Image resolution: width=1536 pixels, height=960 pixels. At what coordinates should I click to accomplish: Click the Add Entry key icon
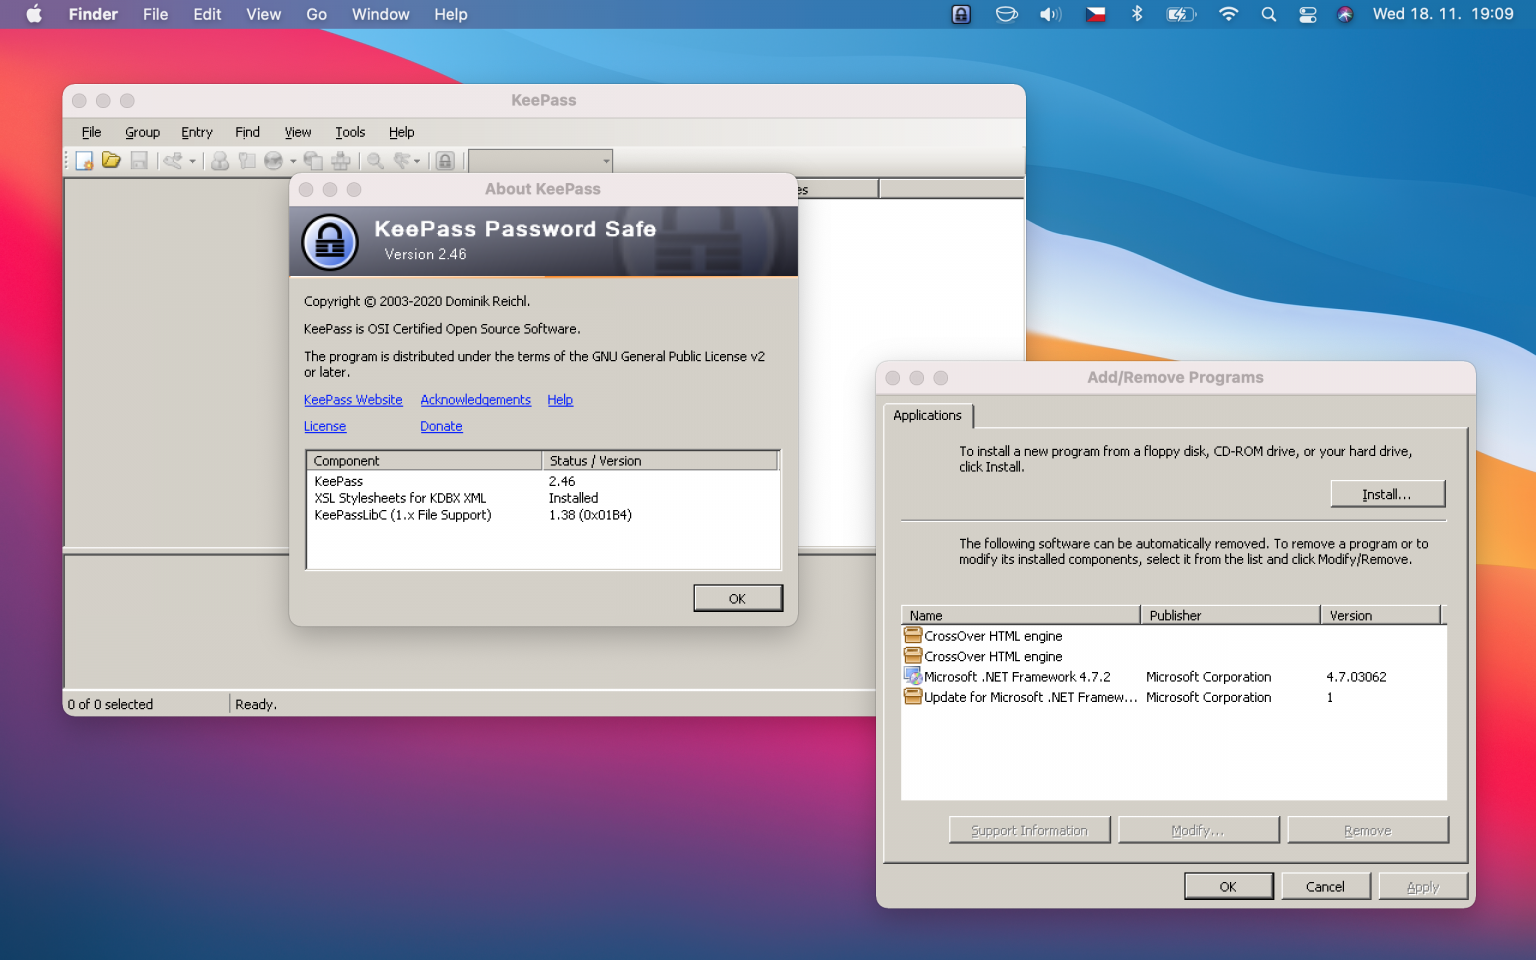173,161
